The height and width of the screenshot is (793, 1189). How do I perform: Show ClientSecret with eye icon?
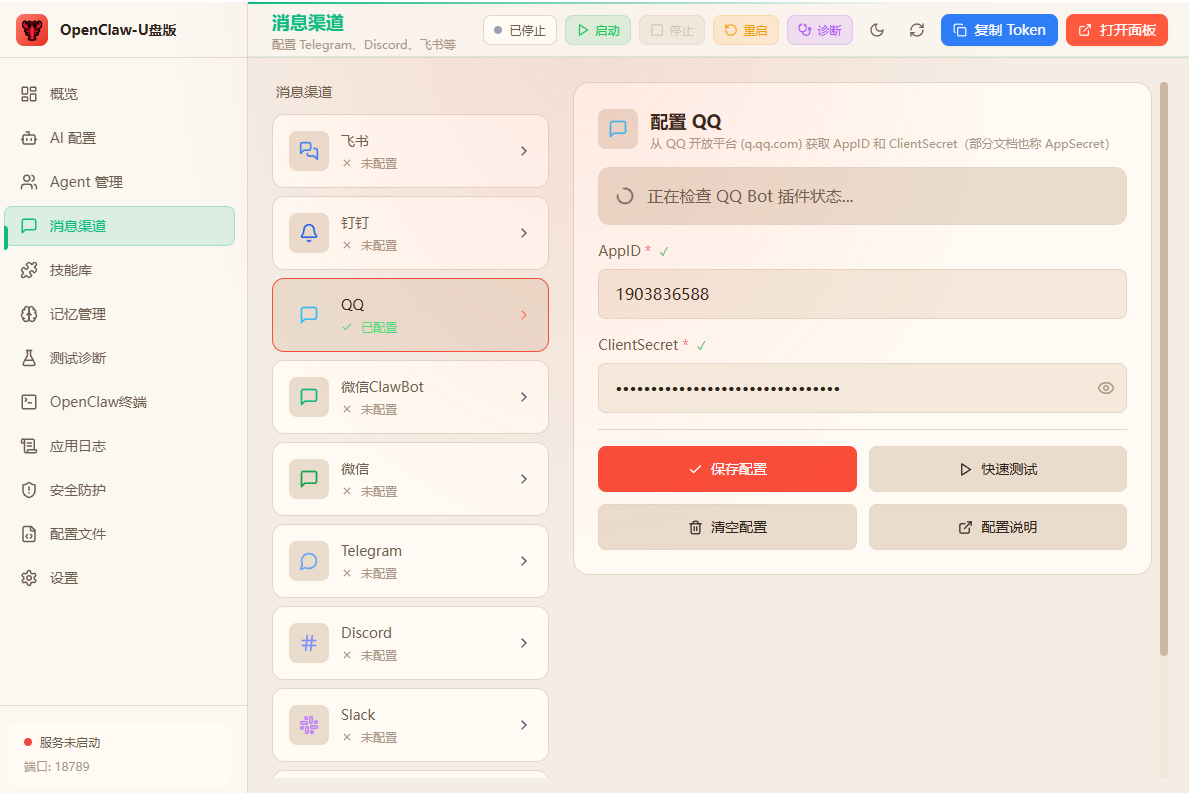pyautogui.click(x=1106, y=388)
